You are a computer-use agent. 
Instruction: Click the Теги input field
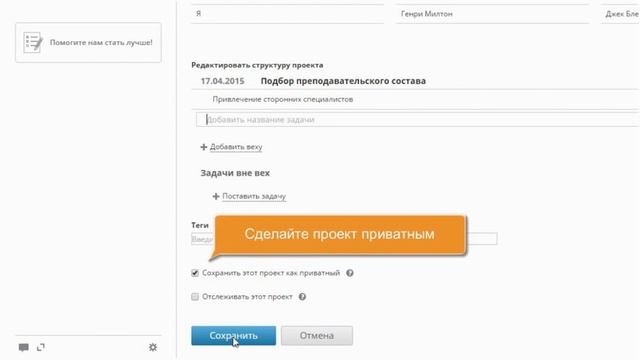point(344,239)
